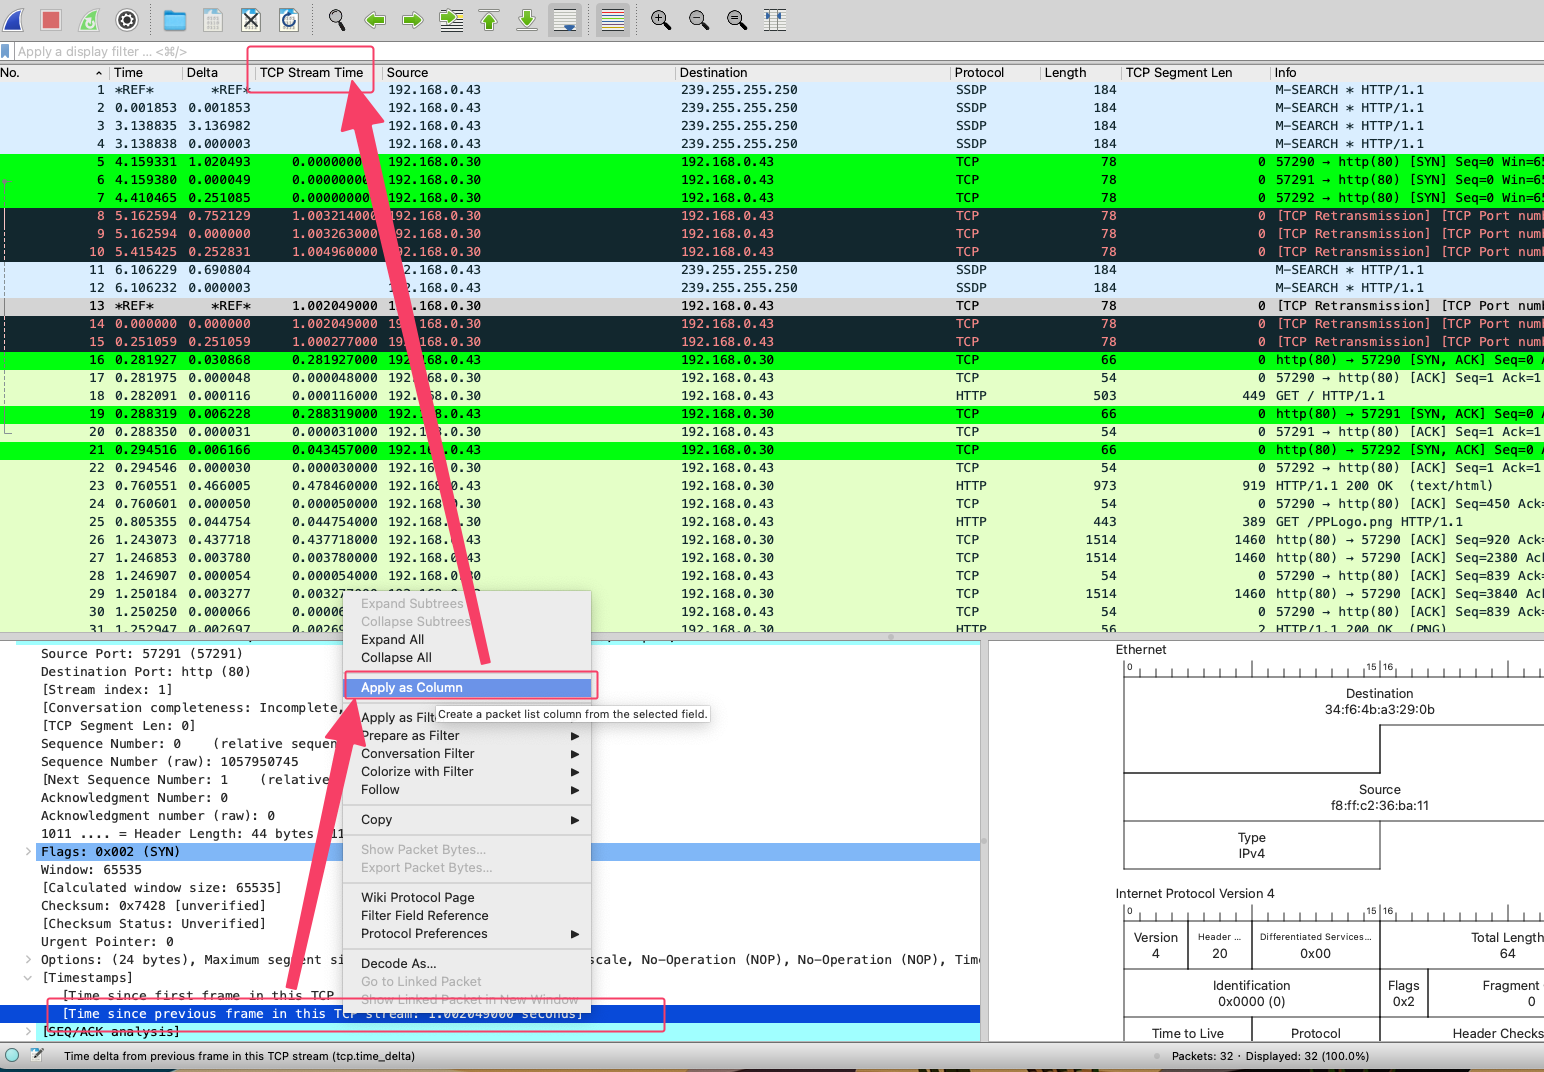Collapse the Timestamps section
Image resolution: width=1544 pixels, height=1072 pixels.
tap(26, 977)
